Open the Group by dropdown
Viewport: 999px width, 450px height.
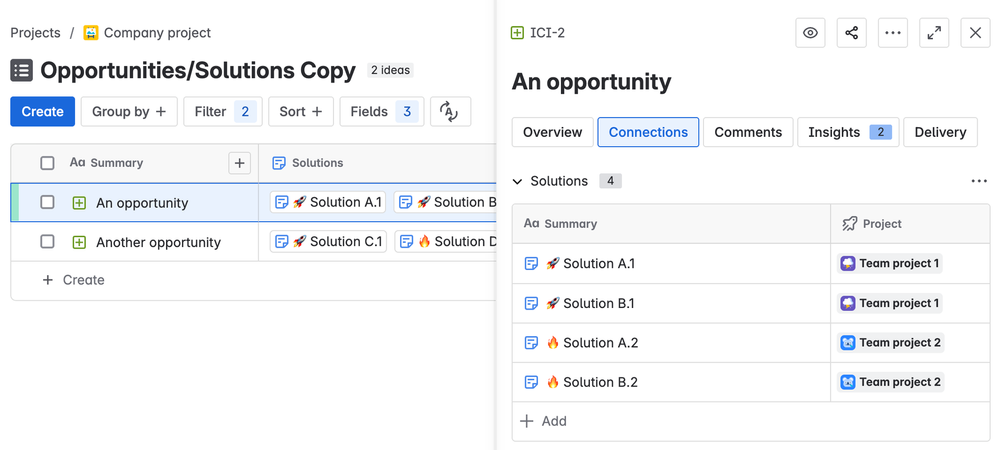[x=129, y=112]
